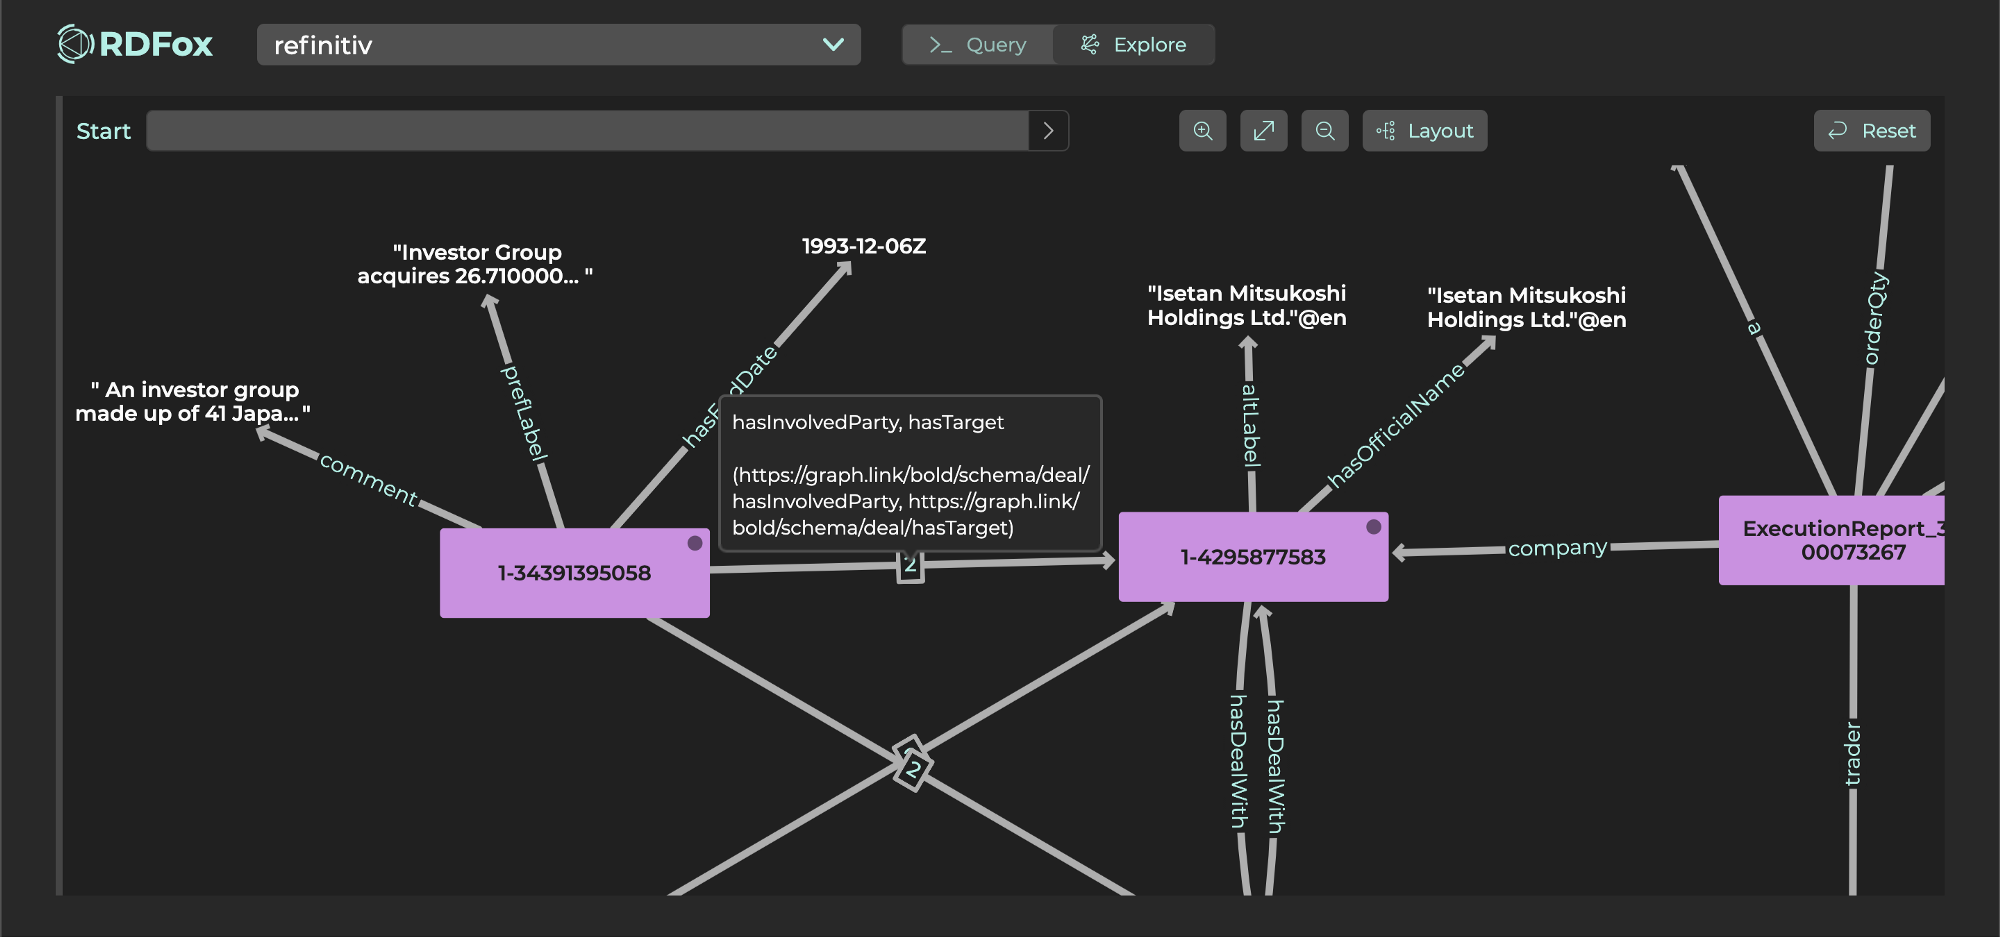Switch to the Query tab
The height and width of the screenshot is (937, 2000).
(x=978, y=45)
